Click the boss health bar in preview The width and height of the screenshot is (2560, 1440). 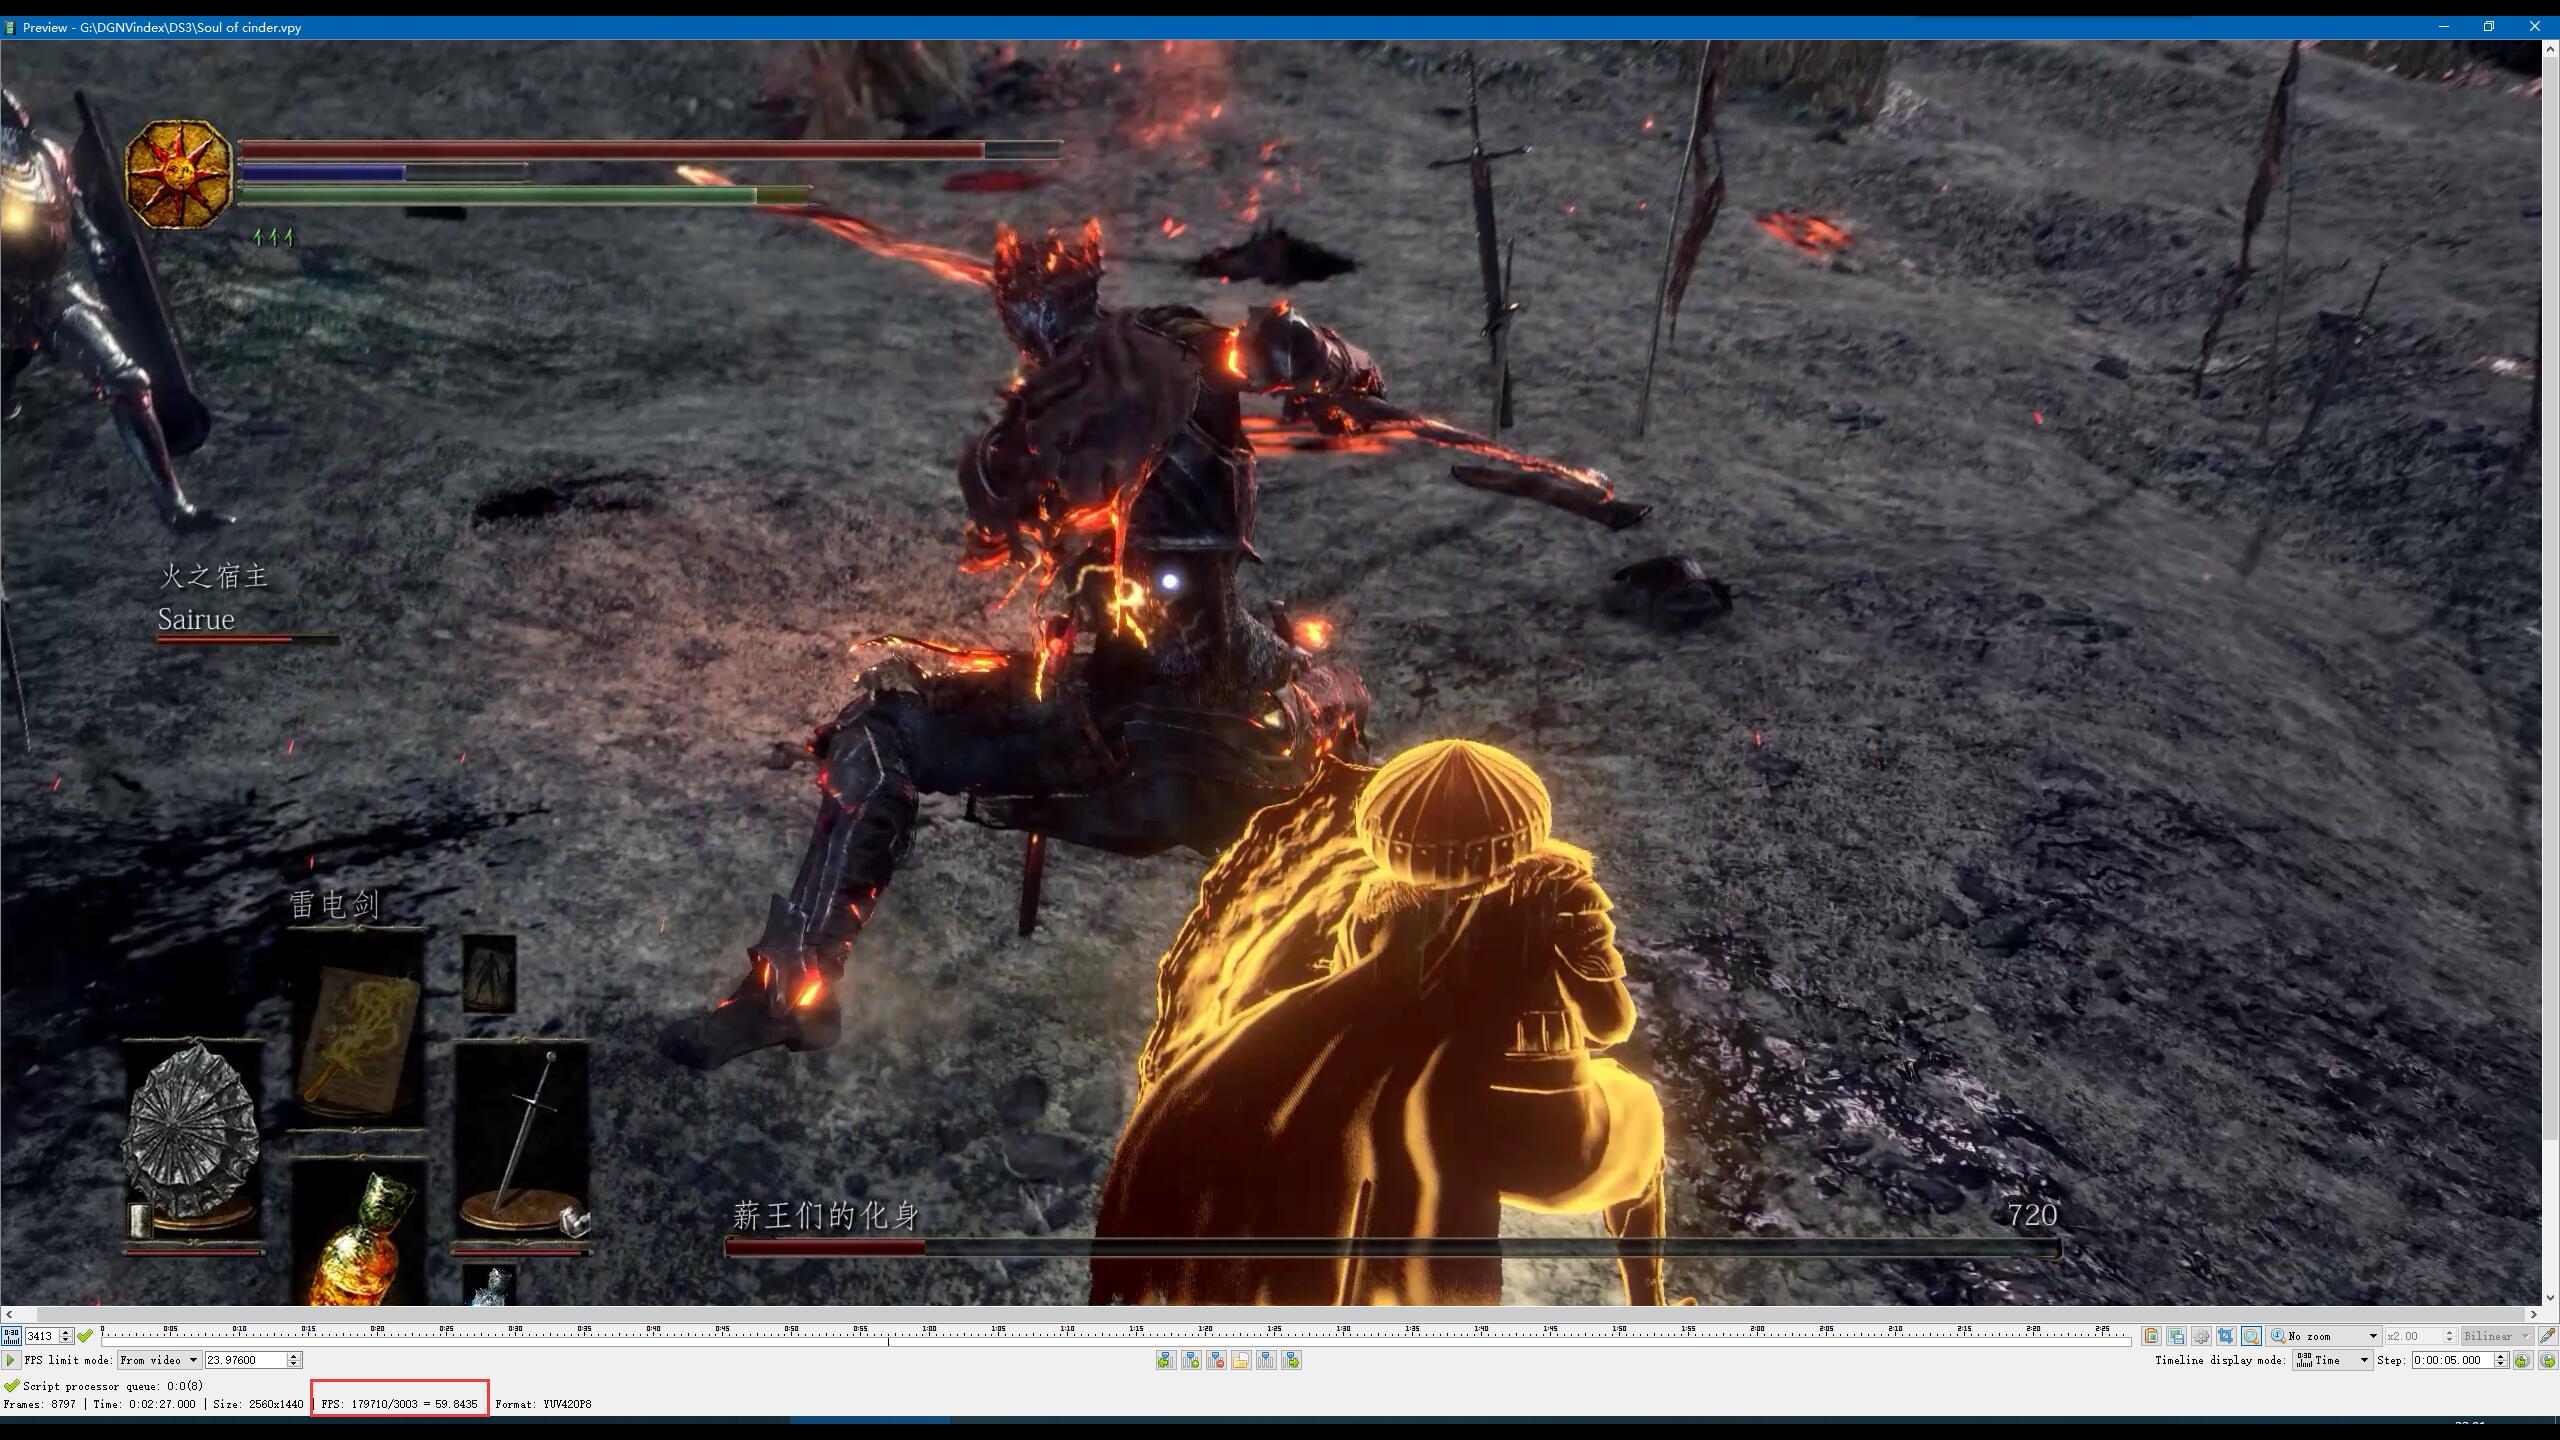point(1392,1248)
